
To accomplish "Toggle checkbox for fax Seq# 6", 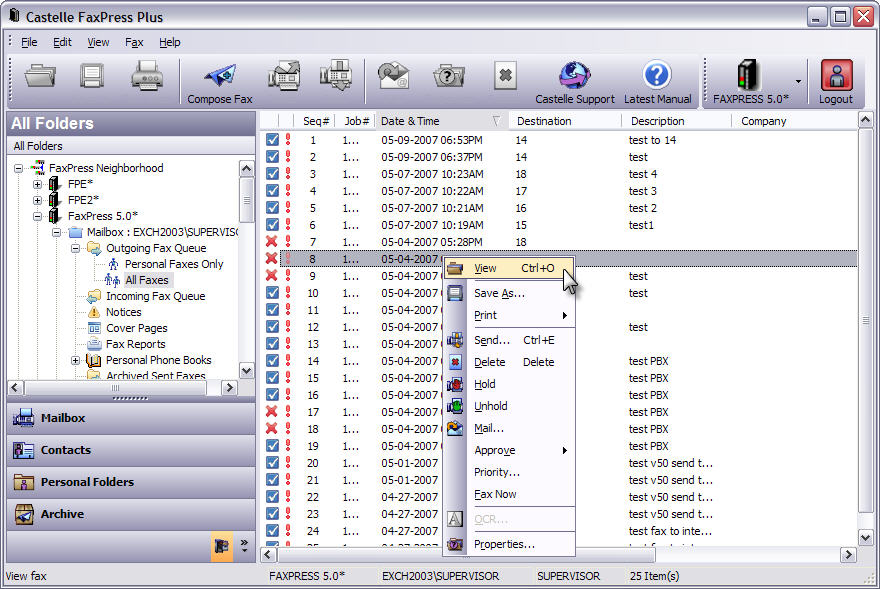I will [x=272, y=225].
